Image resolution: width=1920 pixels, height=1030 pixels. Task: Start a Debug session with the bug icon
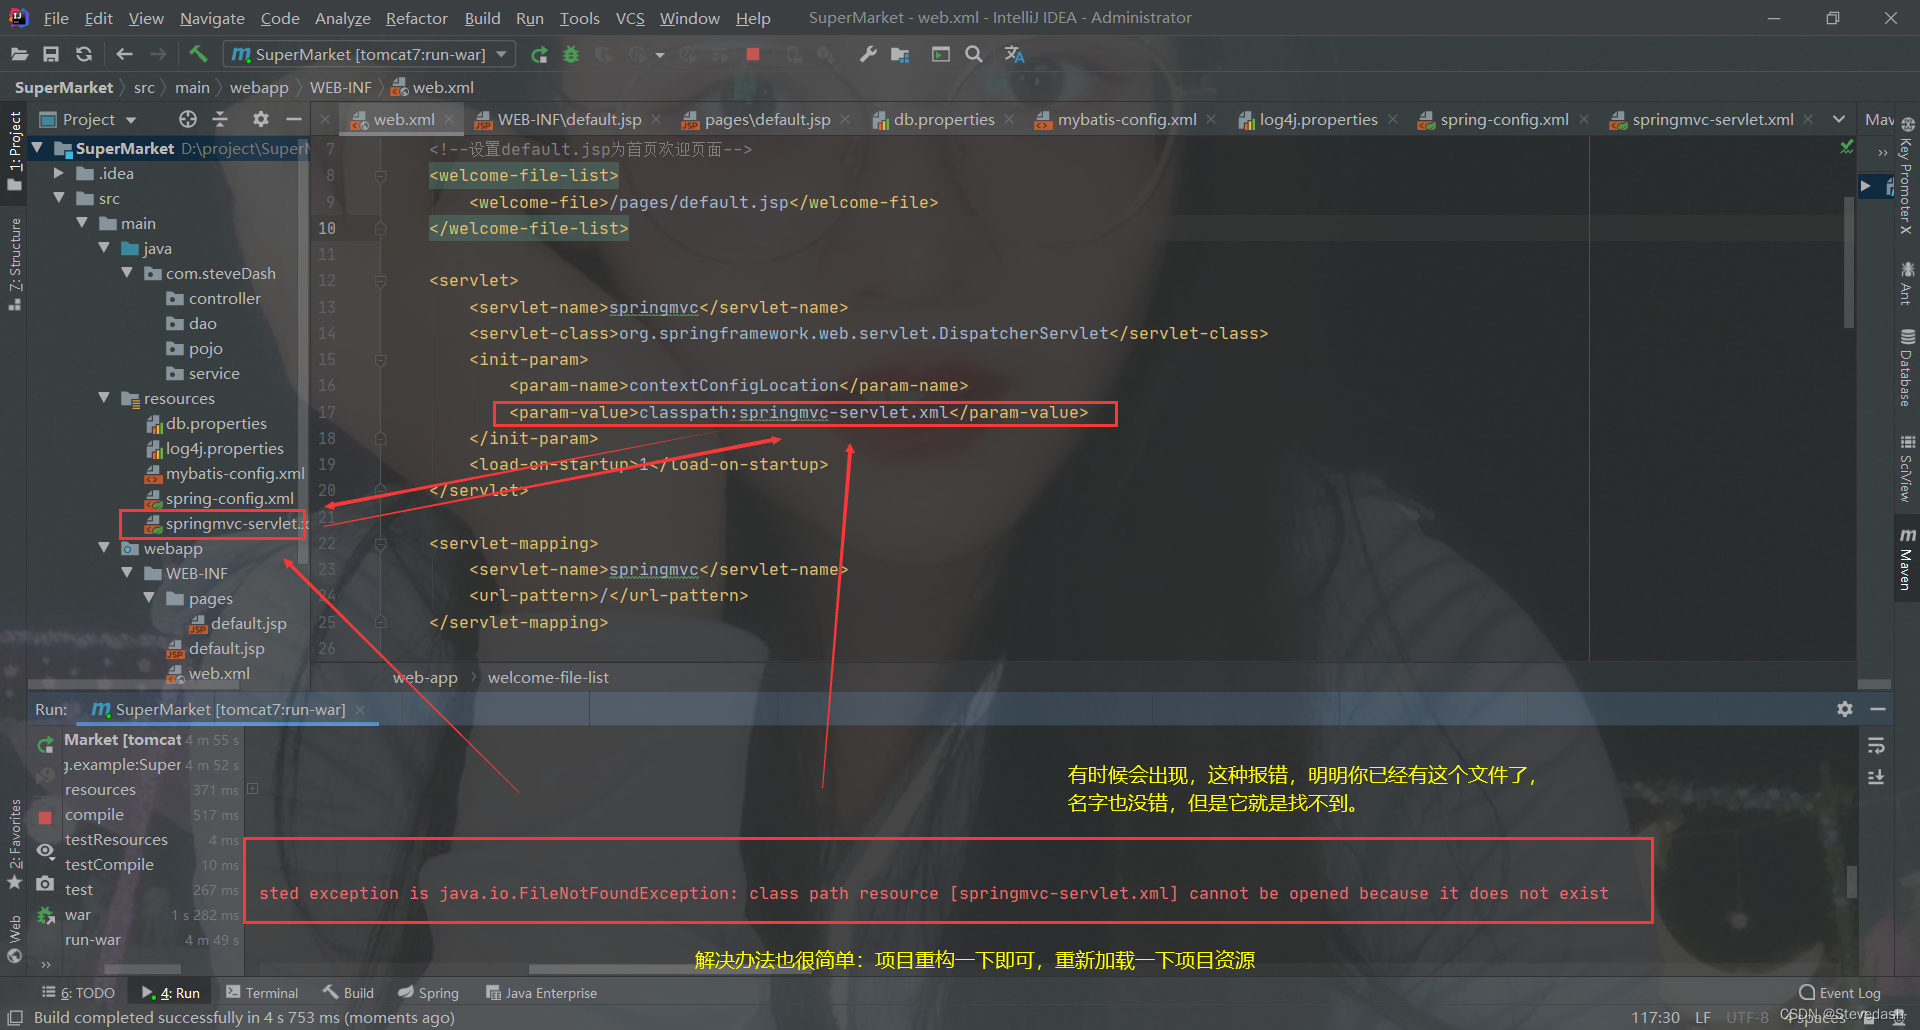pyautogui.click(x=571, y=54)
